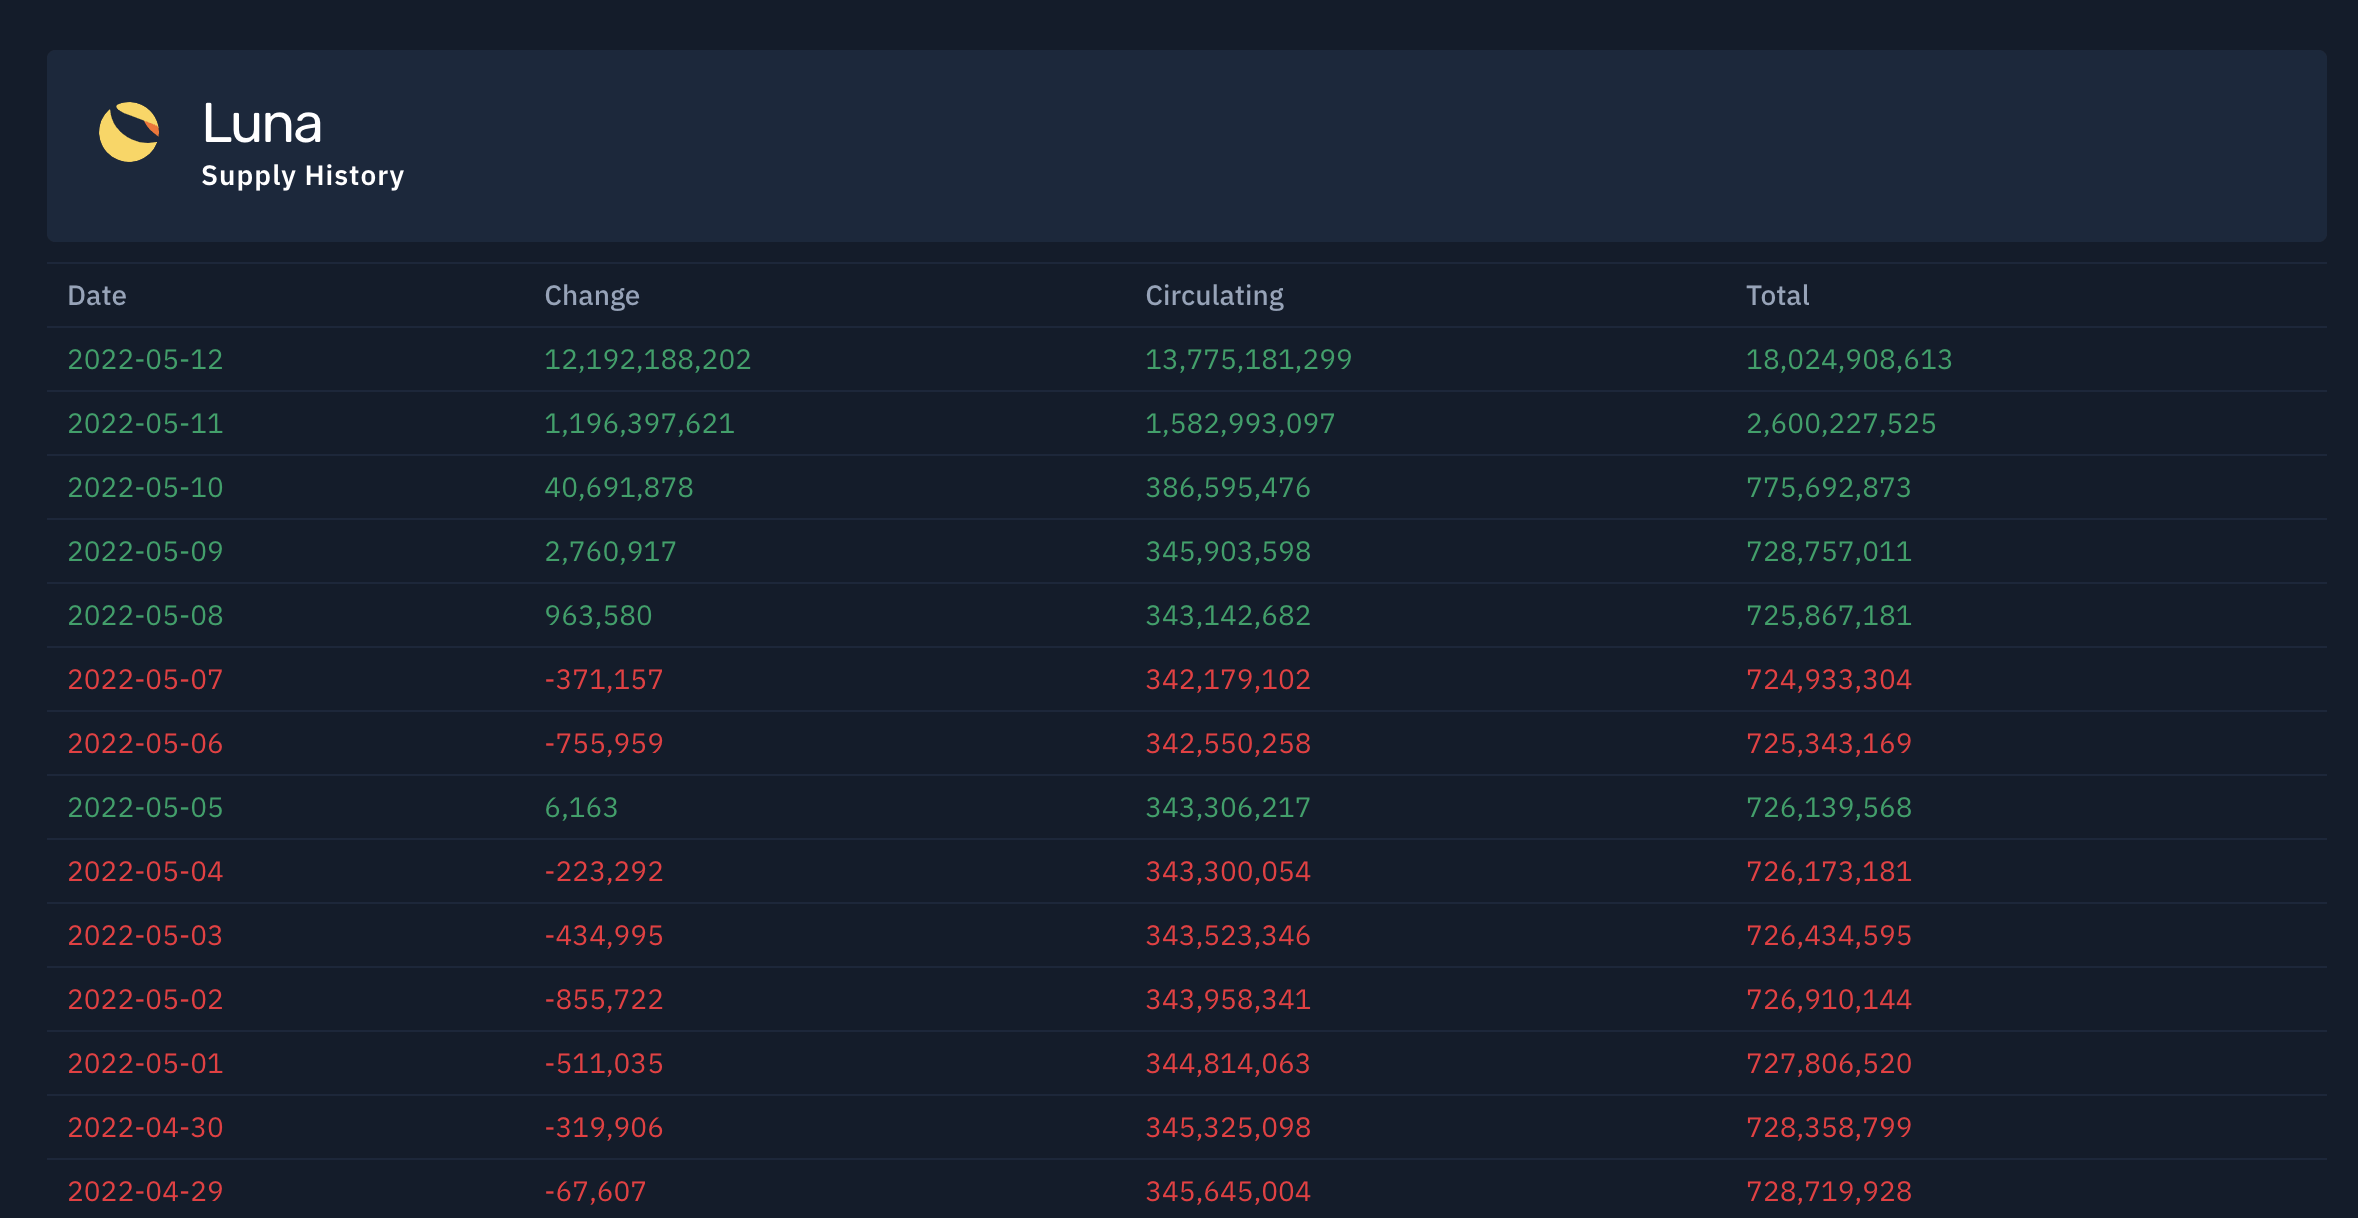Click date 2022-05-11
Viewport: 2358px width, 1218px height.
click(x=145, y=424)
